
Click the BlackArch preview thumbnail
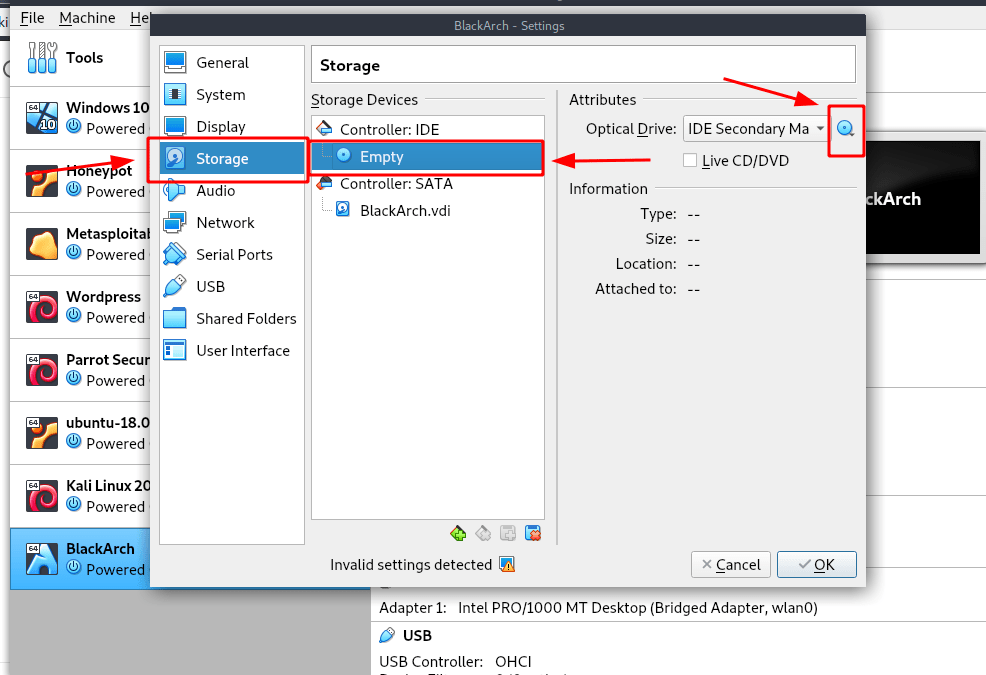point(922,198)
